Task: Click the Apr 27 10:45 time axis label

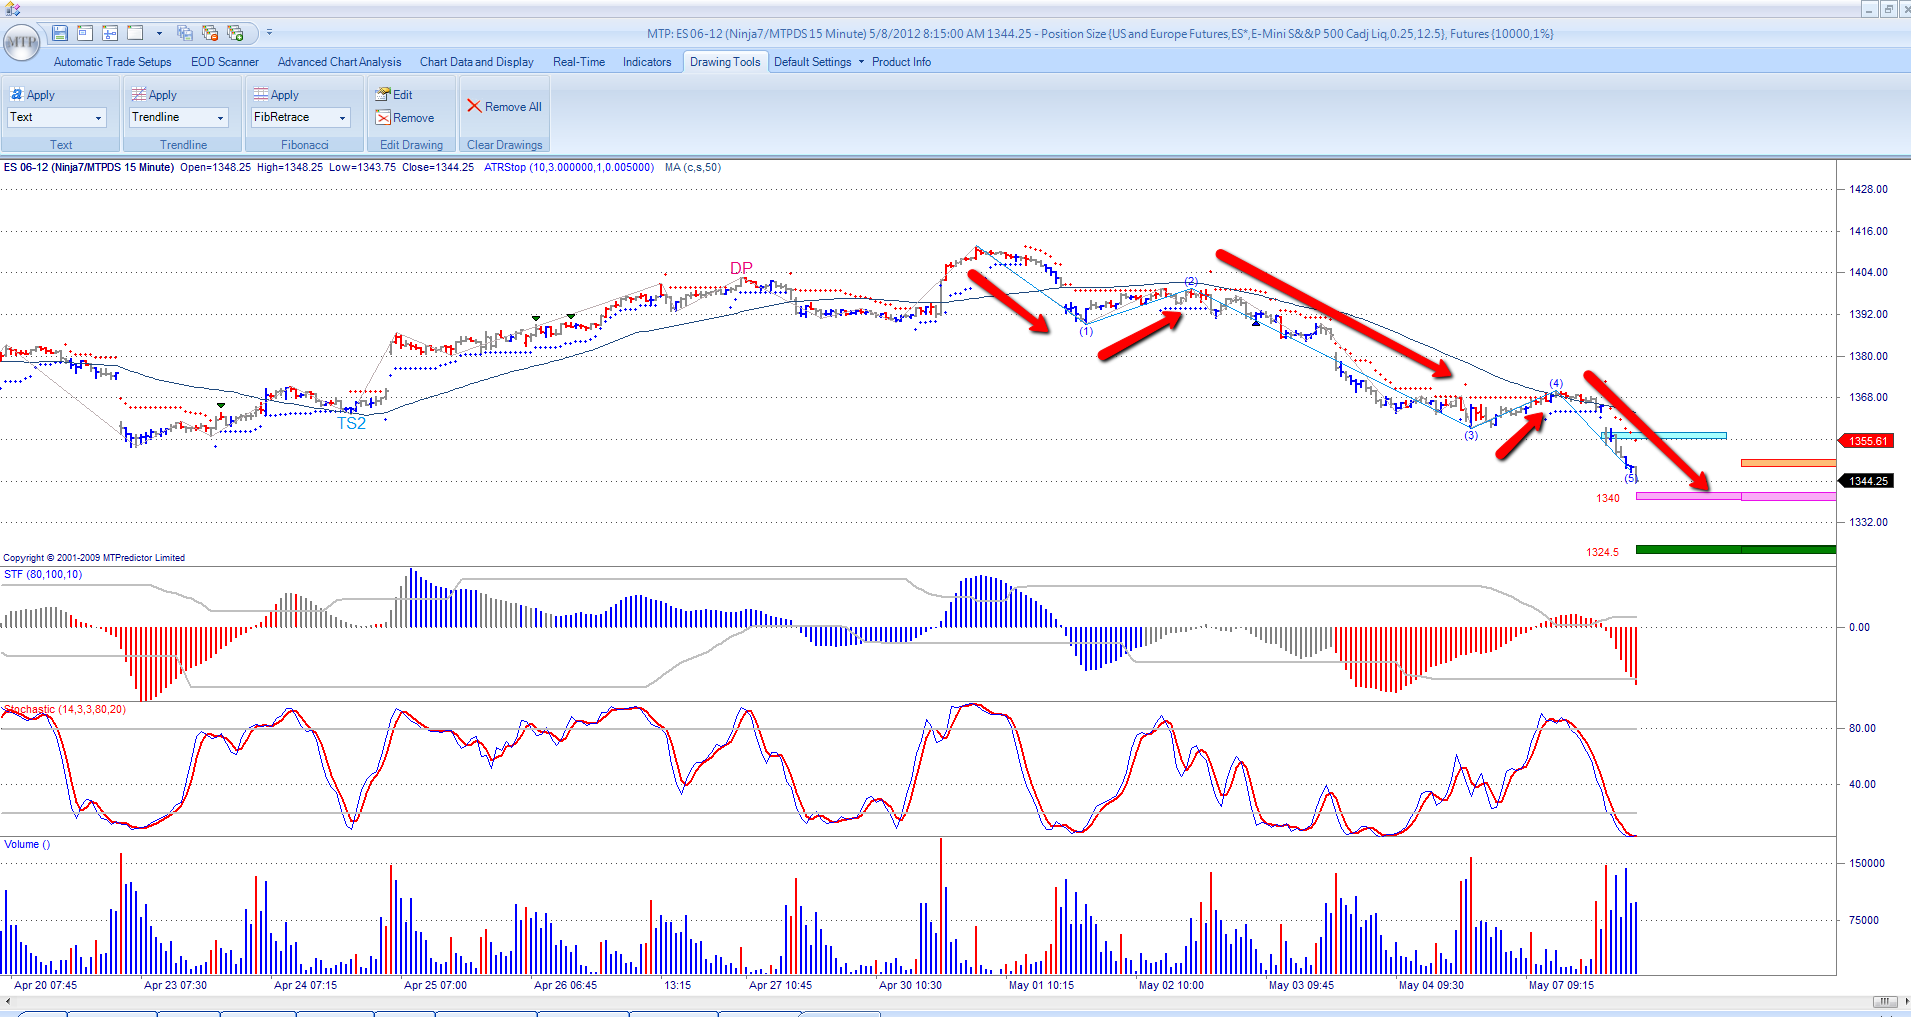Action: [x=781, y=985]
